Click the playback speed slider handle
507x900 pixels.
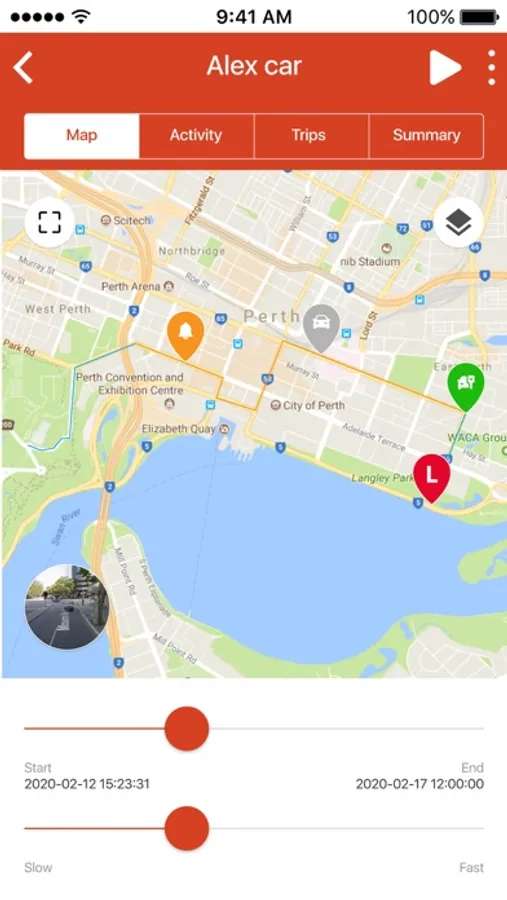(187, 828)
